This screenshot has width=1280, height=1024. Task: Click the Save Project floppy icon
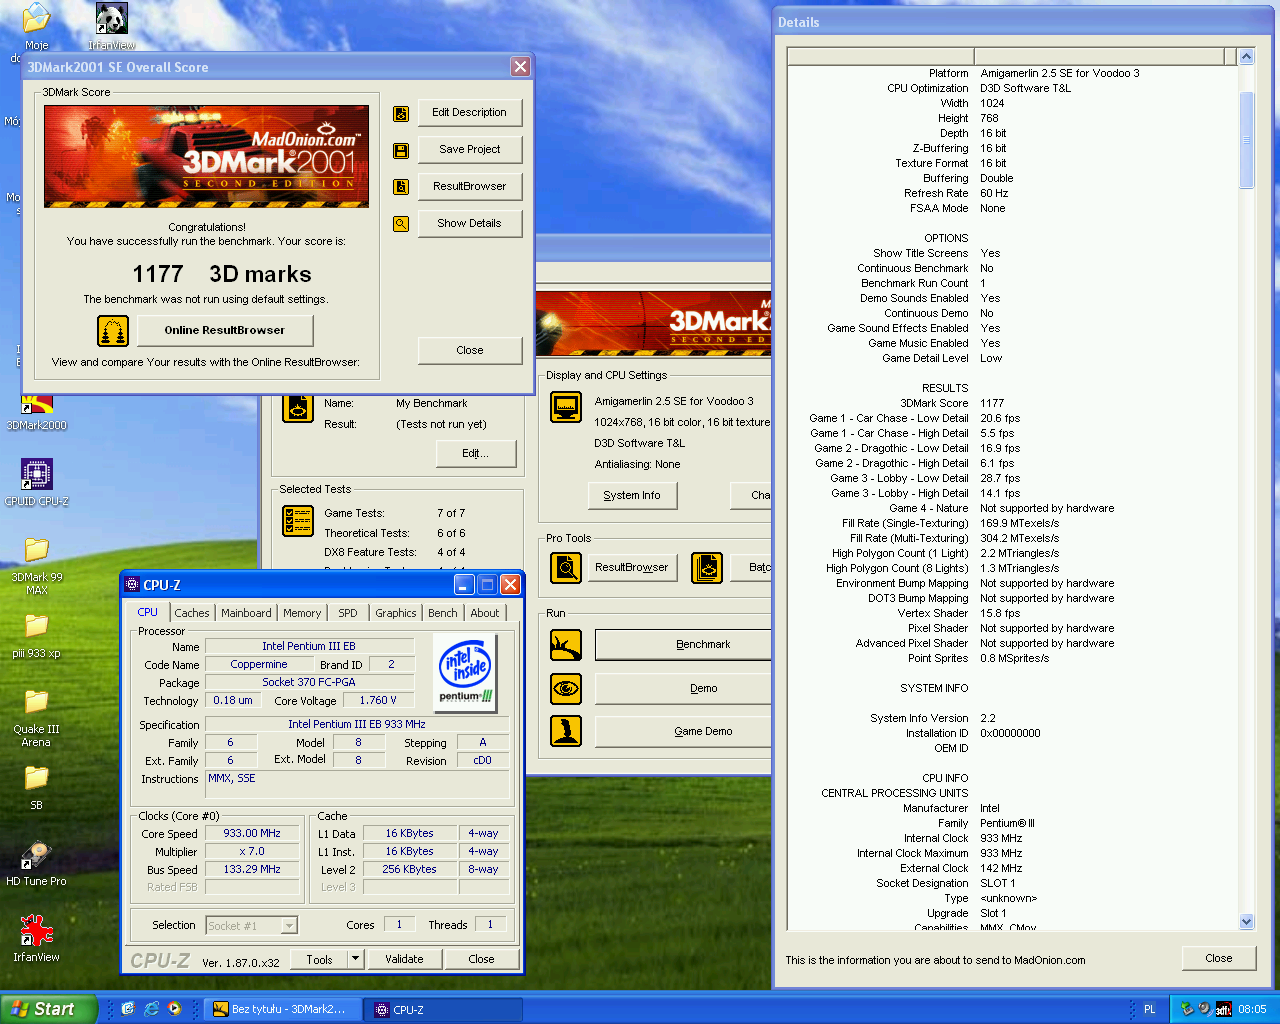(401, 150)
